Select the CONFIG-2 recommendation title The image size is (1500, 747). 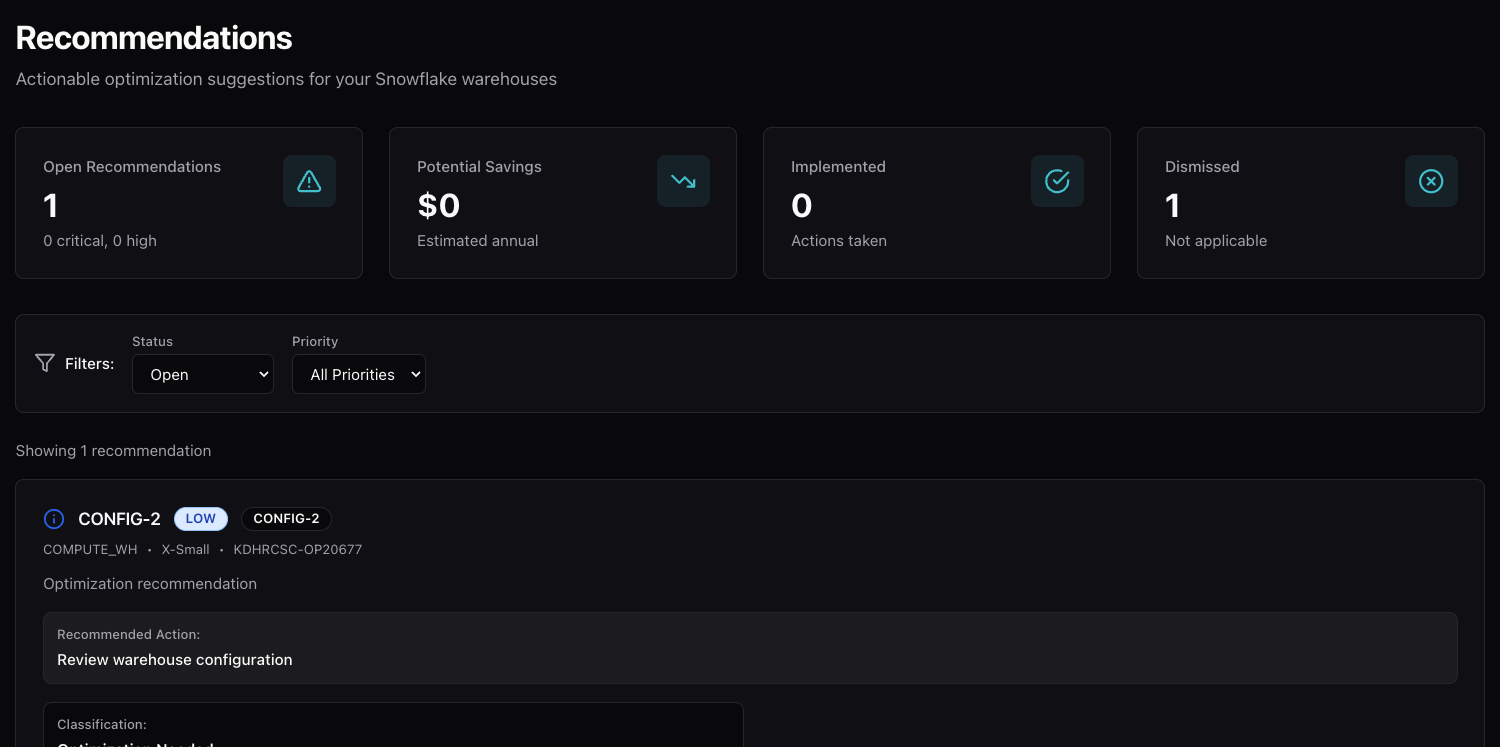tap(119, 519)
